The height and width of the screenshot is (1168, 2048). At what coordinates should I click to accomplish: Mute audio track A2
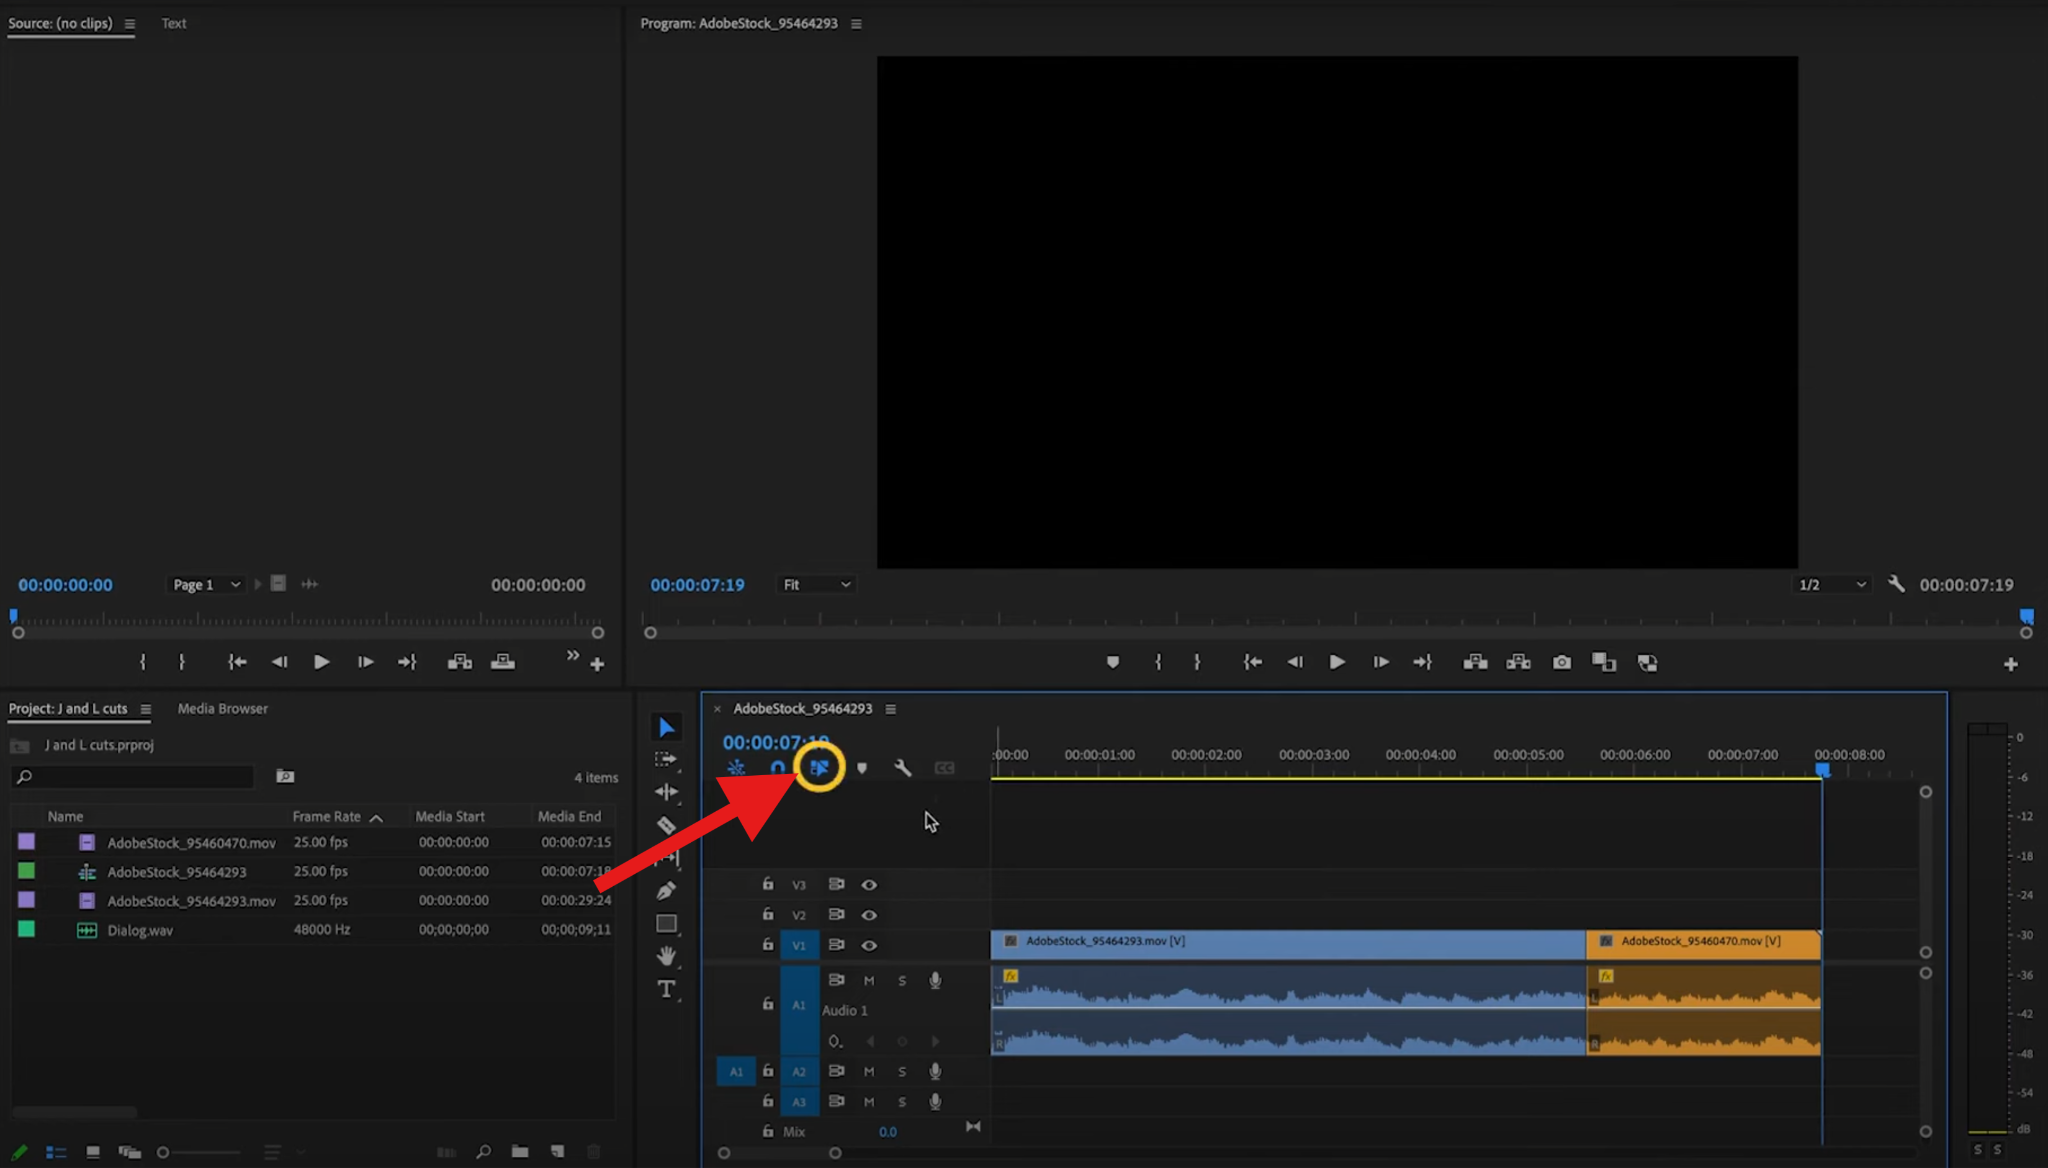(868, 1071)
